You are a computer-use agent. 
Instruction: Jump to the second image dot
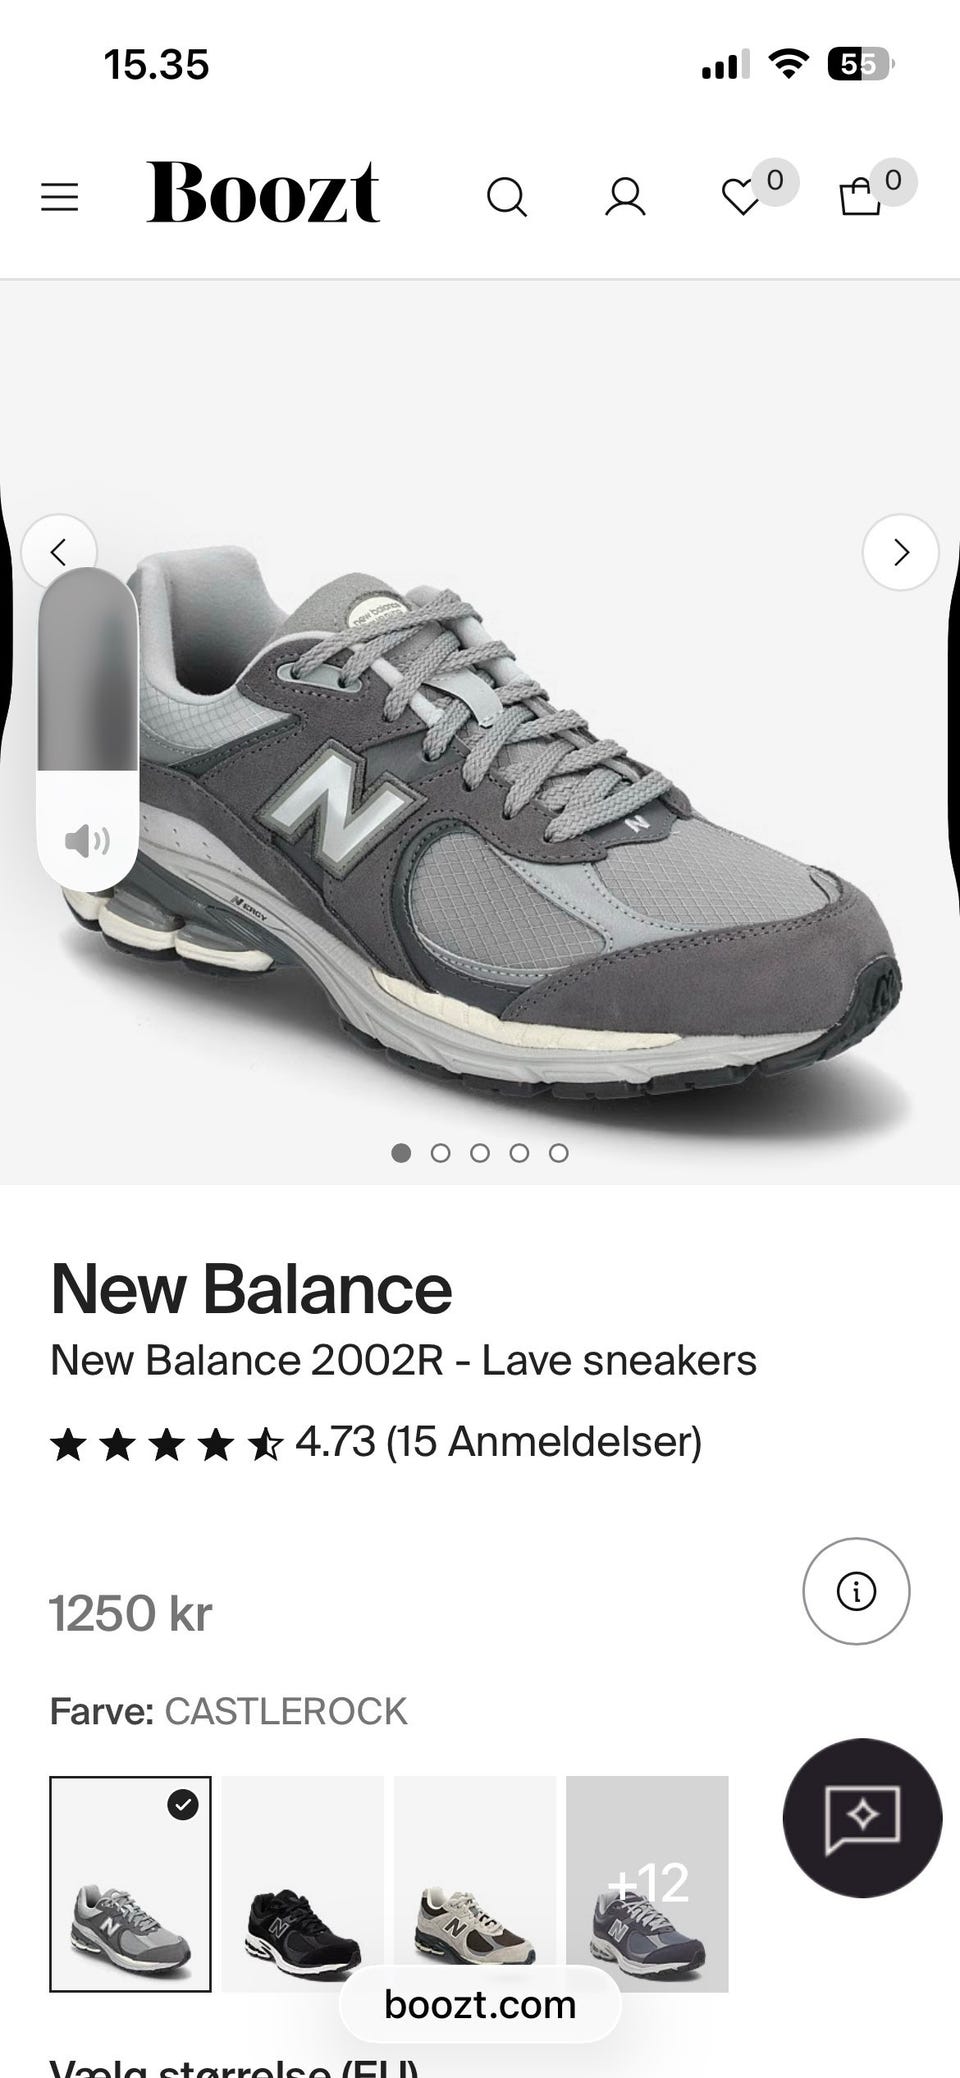coord(440,1153)
